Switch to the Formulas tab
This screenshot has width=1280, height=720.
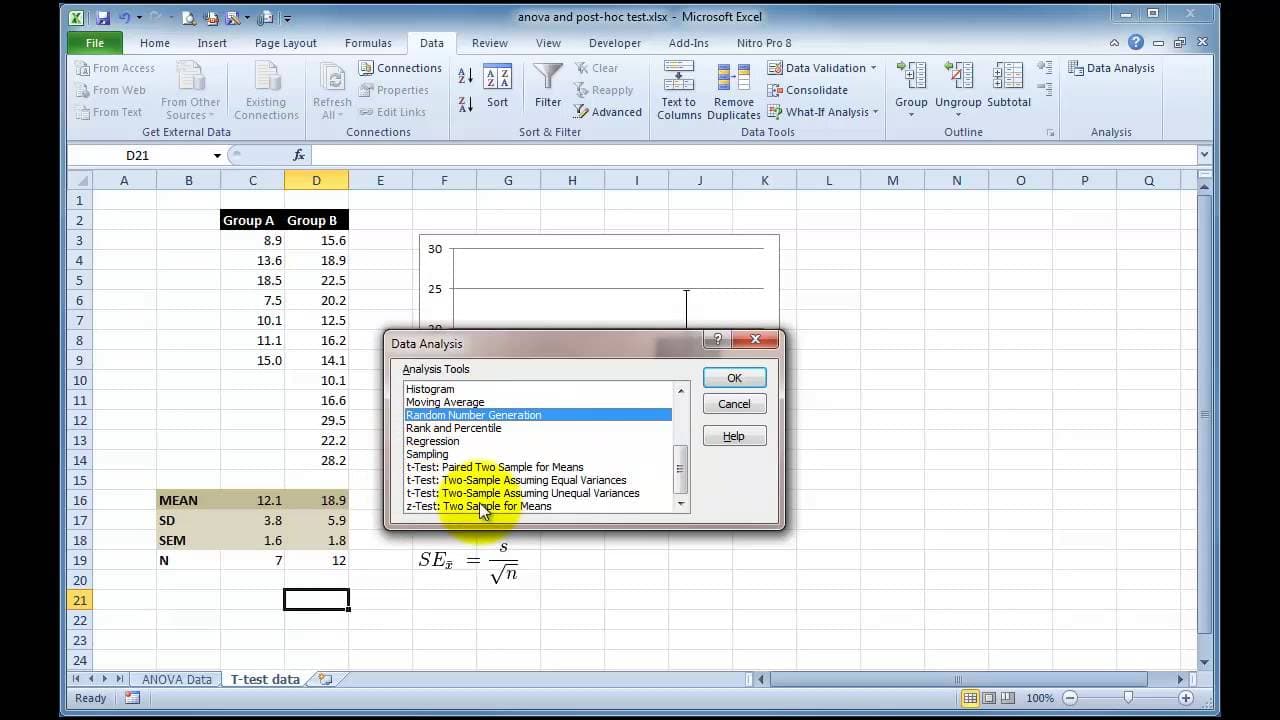(x=368, y=43)
